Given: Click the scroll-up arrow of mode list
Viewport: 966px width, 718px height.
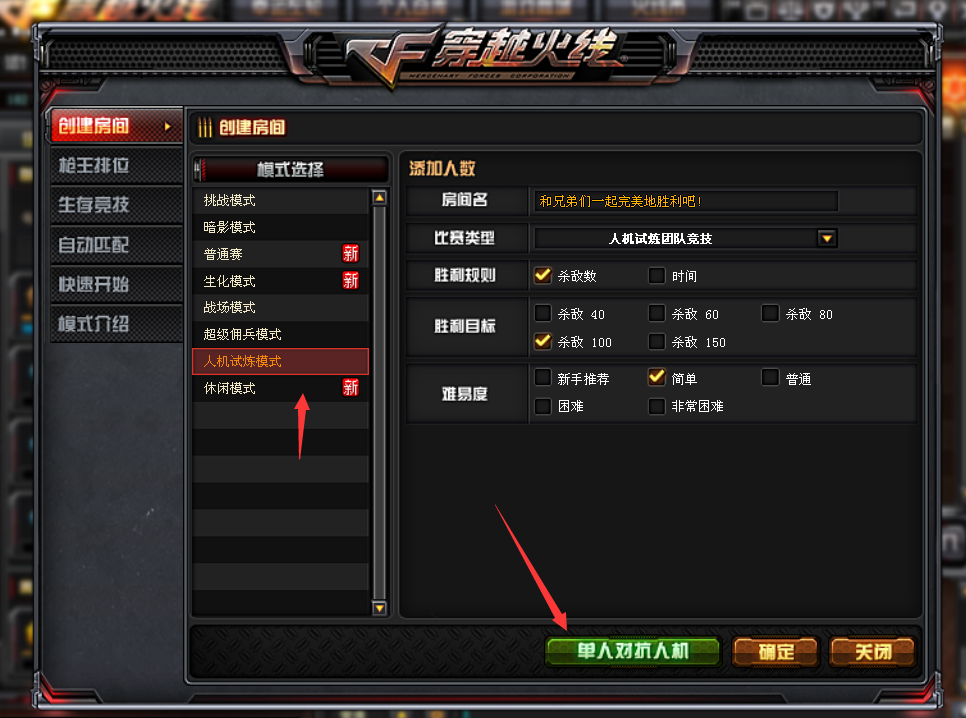Looking at the screenshot, I should point(380,197).
